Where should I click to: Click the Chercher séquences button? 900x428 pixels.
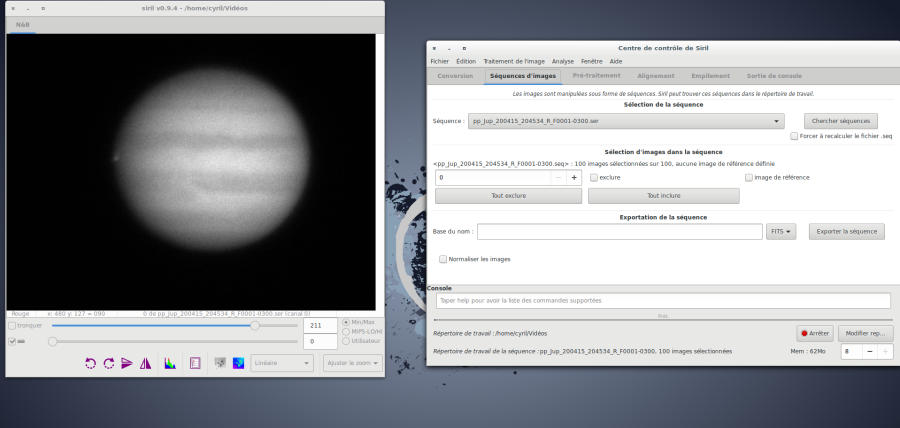pos(841,121)
